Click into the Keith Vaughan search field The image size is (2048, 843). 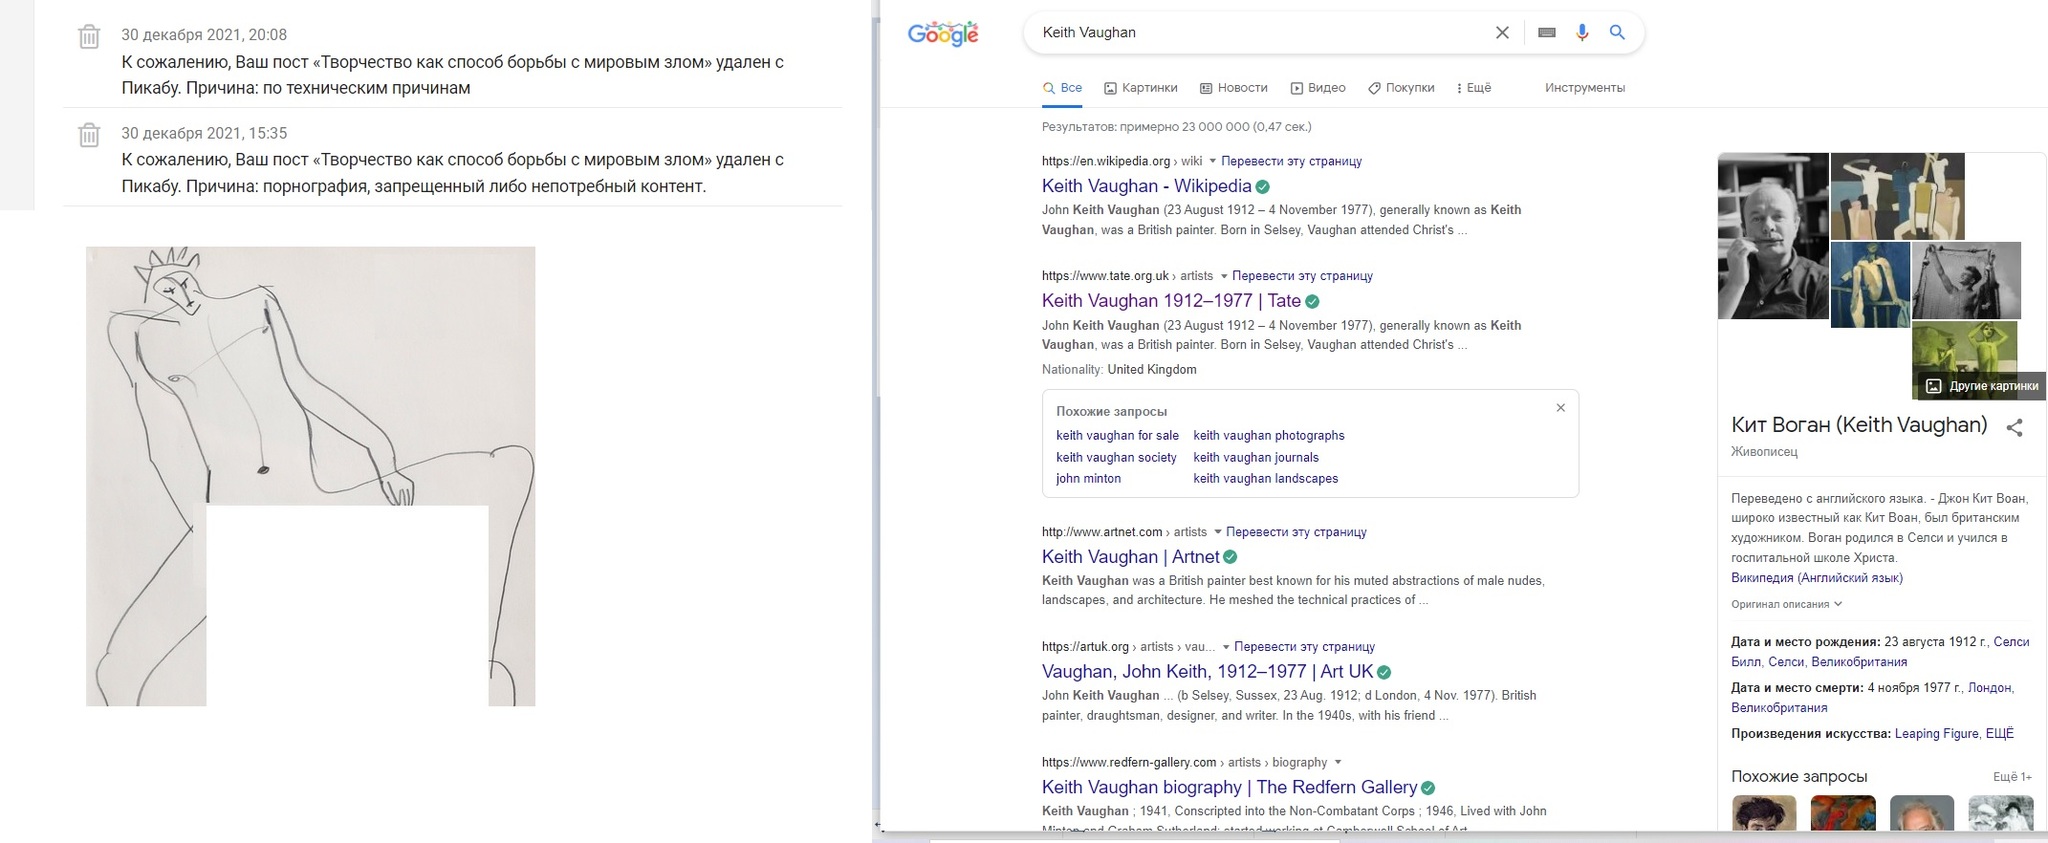tap(1250, 33)
